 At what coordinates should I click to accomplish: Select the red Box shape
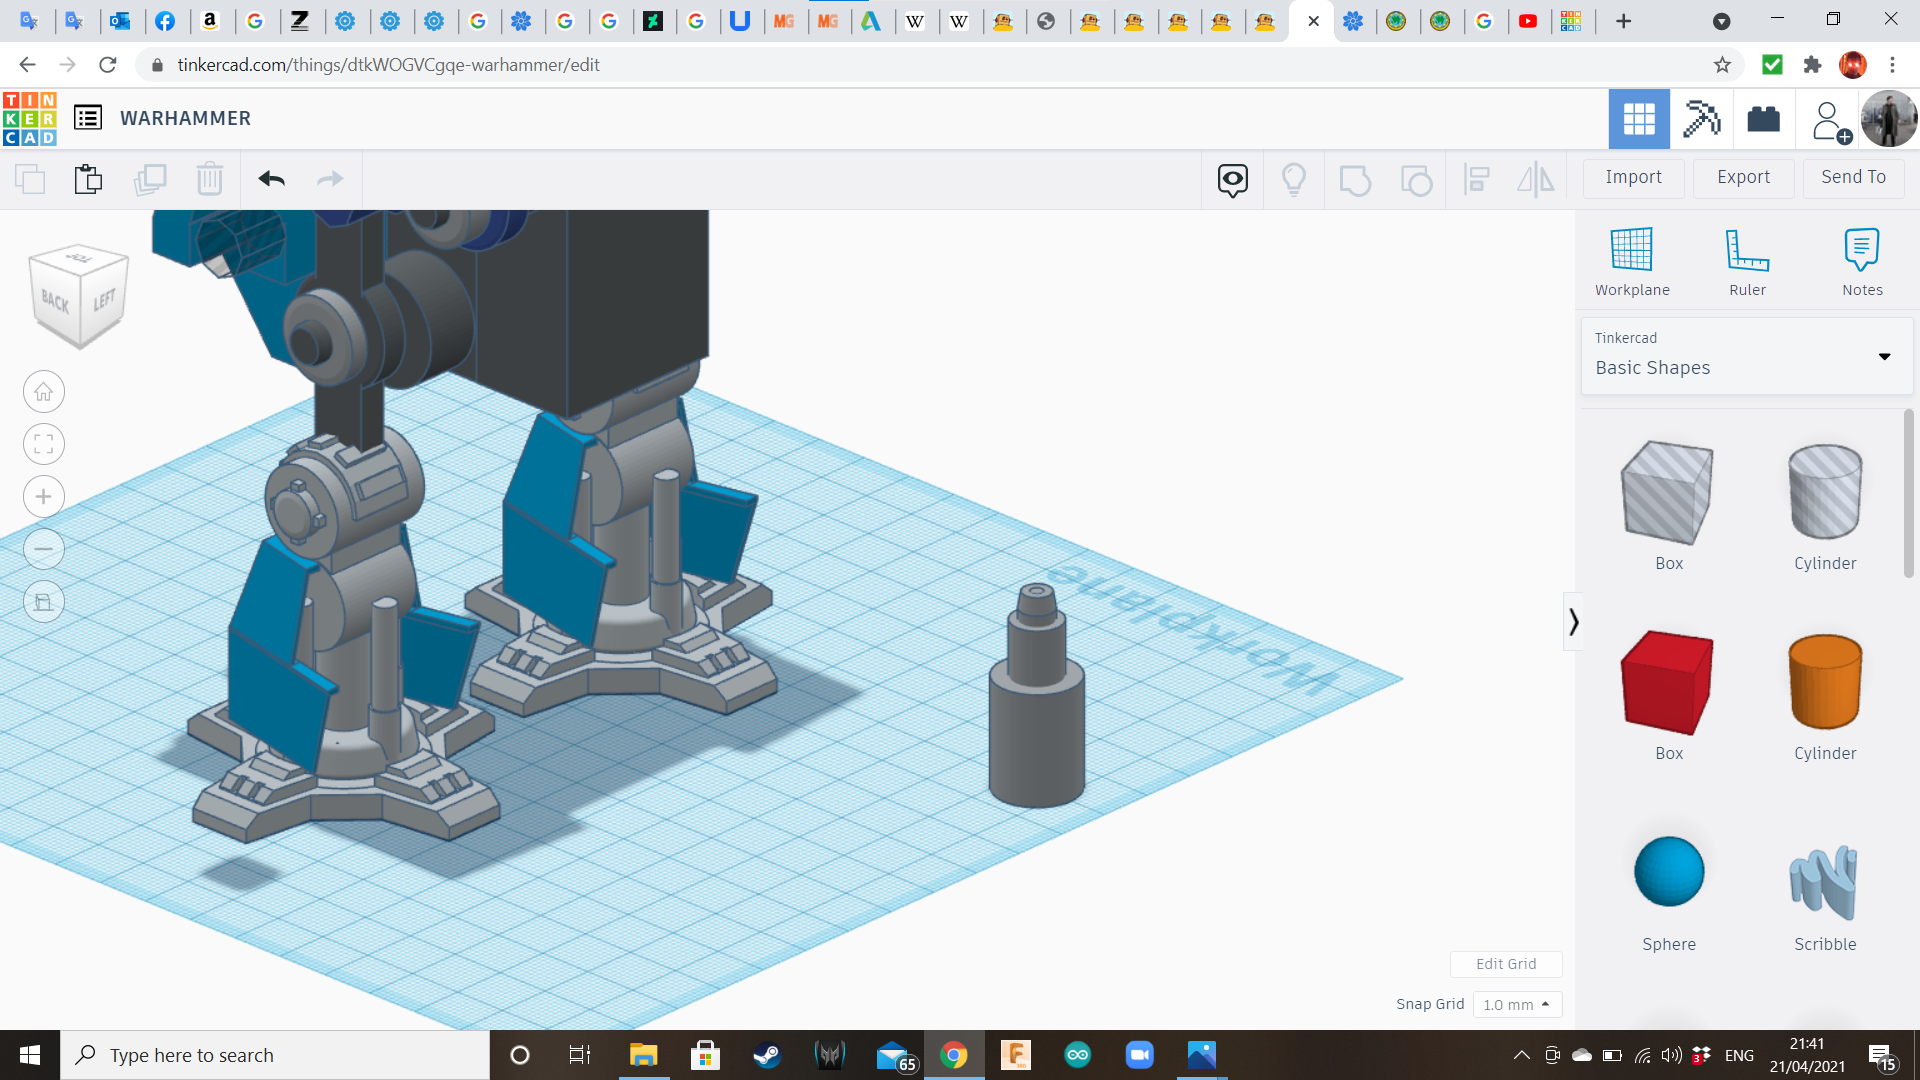coord(1668,684)
